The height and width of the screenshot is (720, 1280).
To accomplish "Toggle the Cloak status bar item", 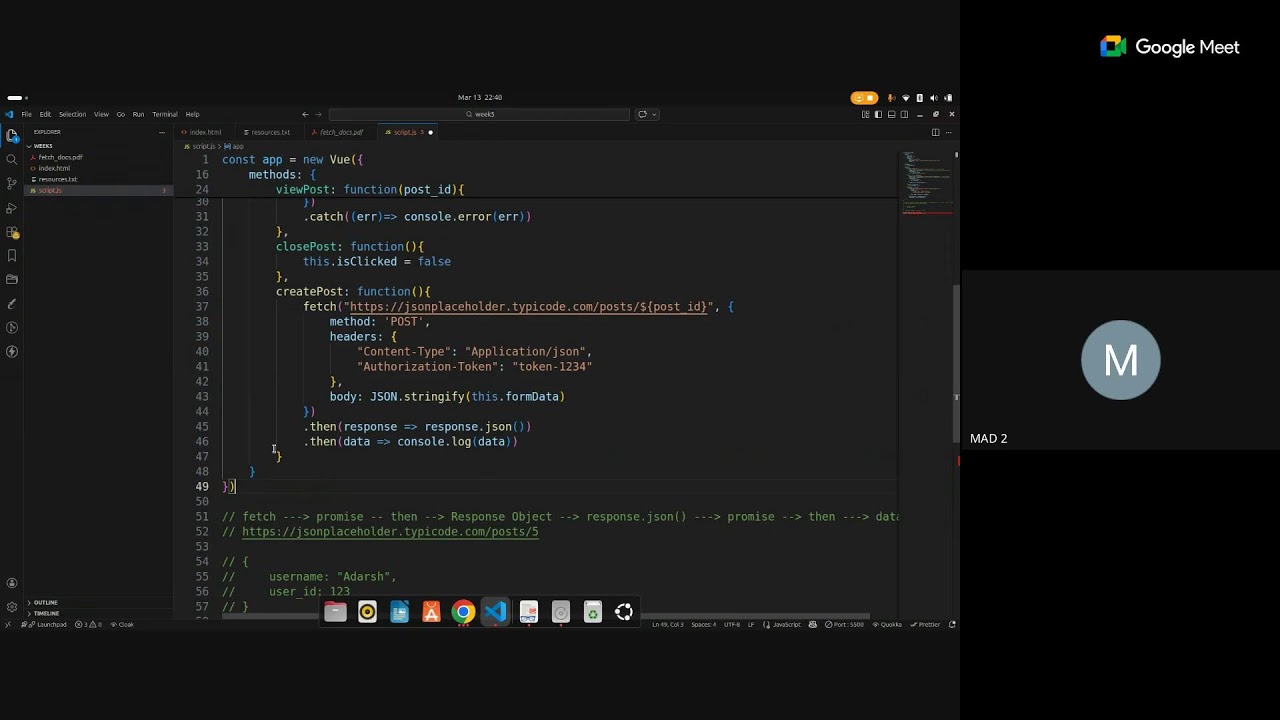I will (x=122, y=624).
